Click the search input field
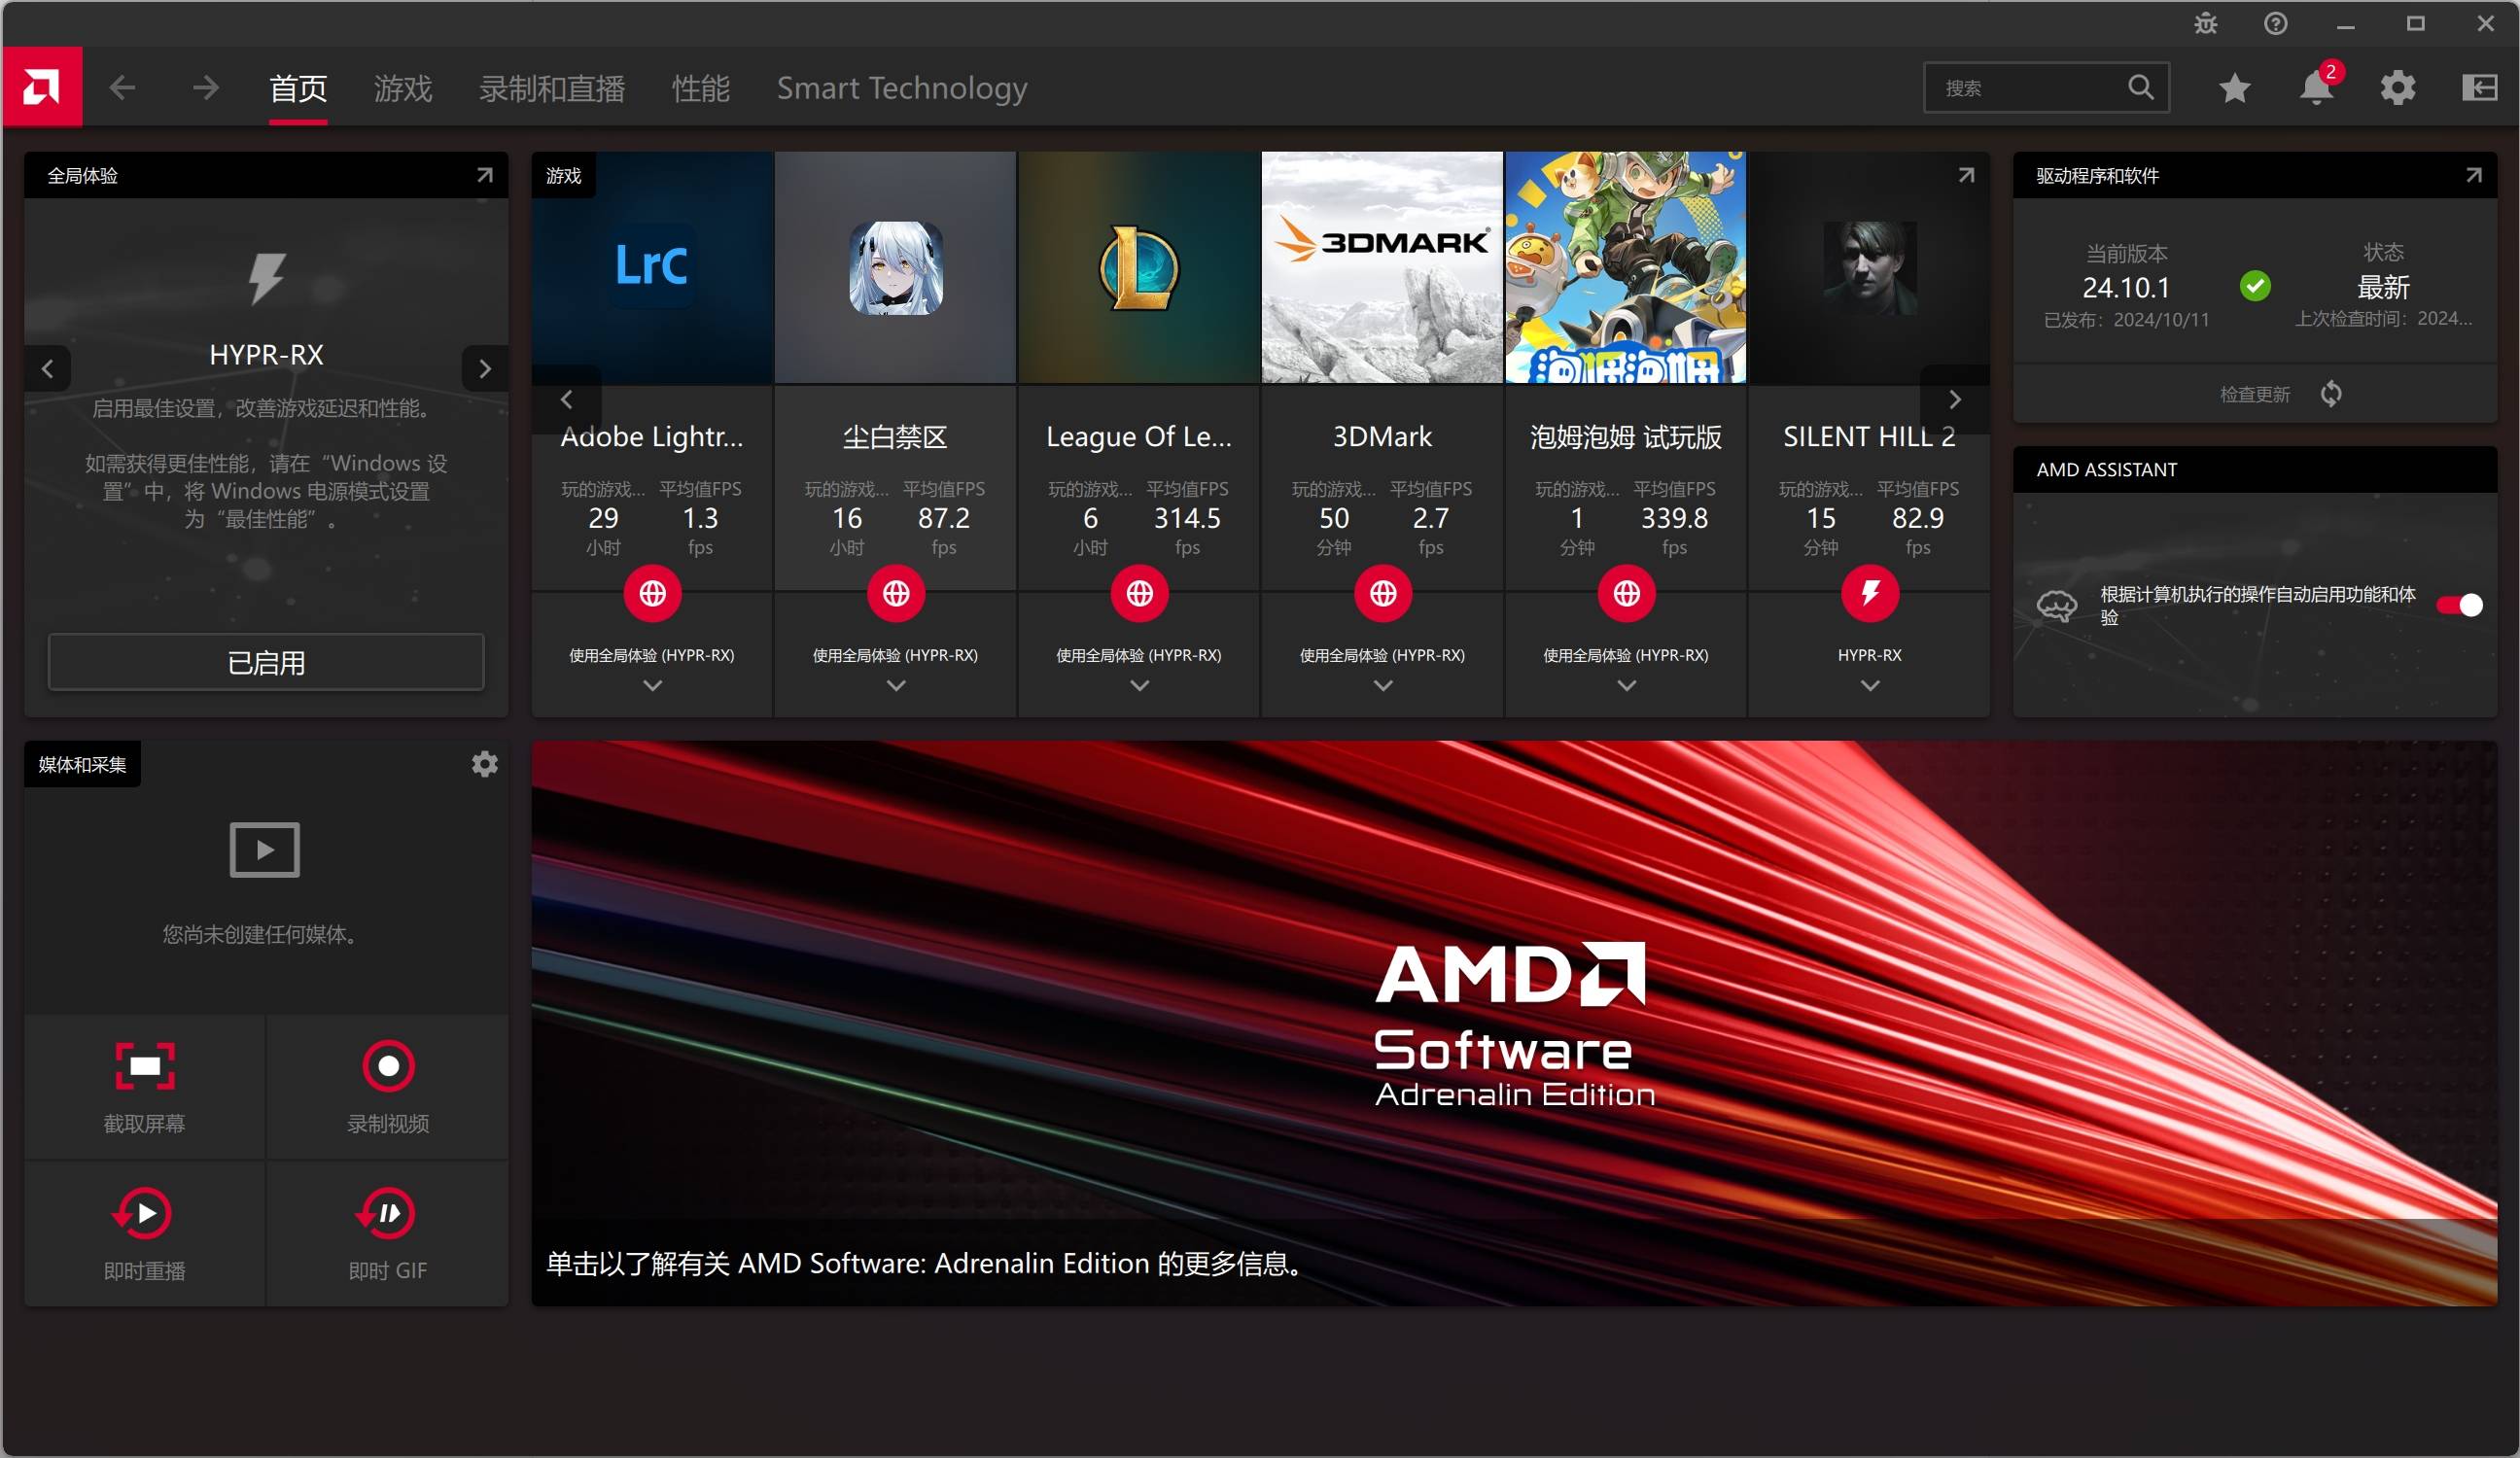The width and height of the screenshot is (2520, 1458). click(x=2040, y=88)
